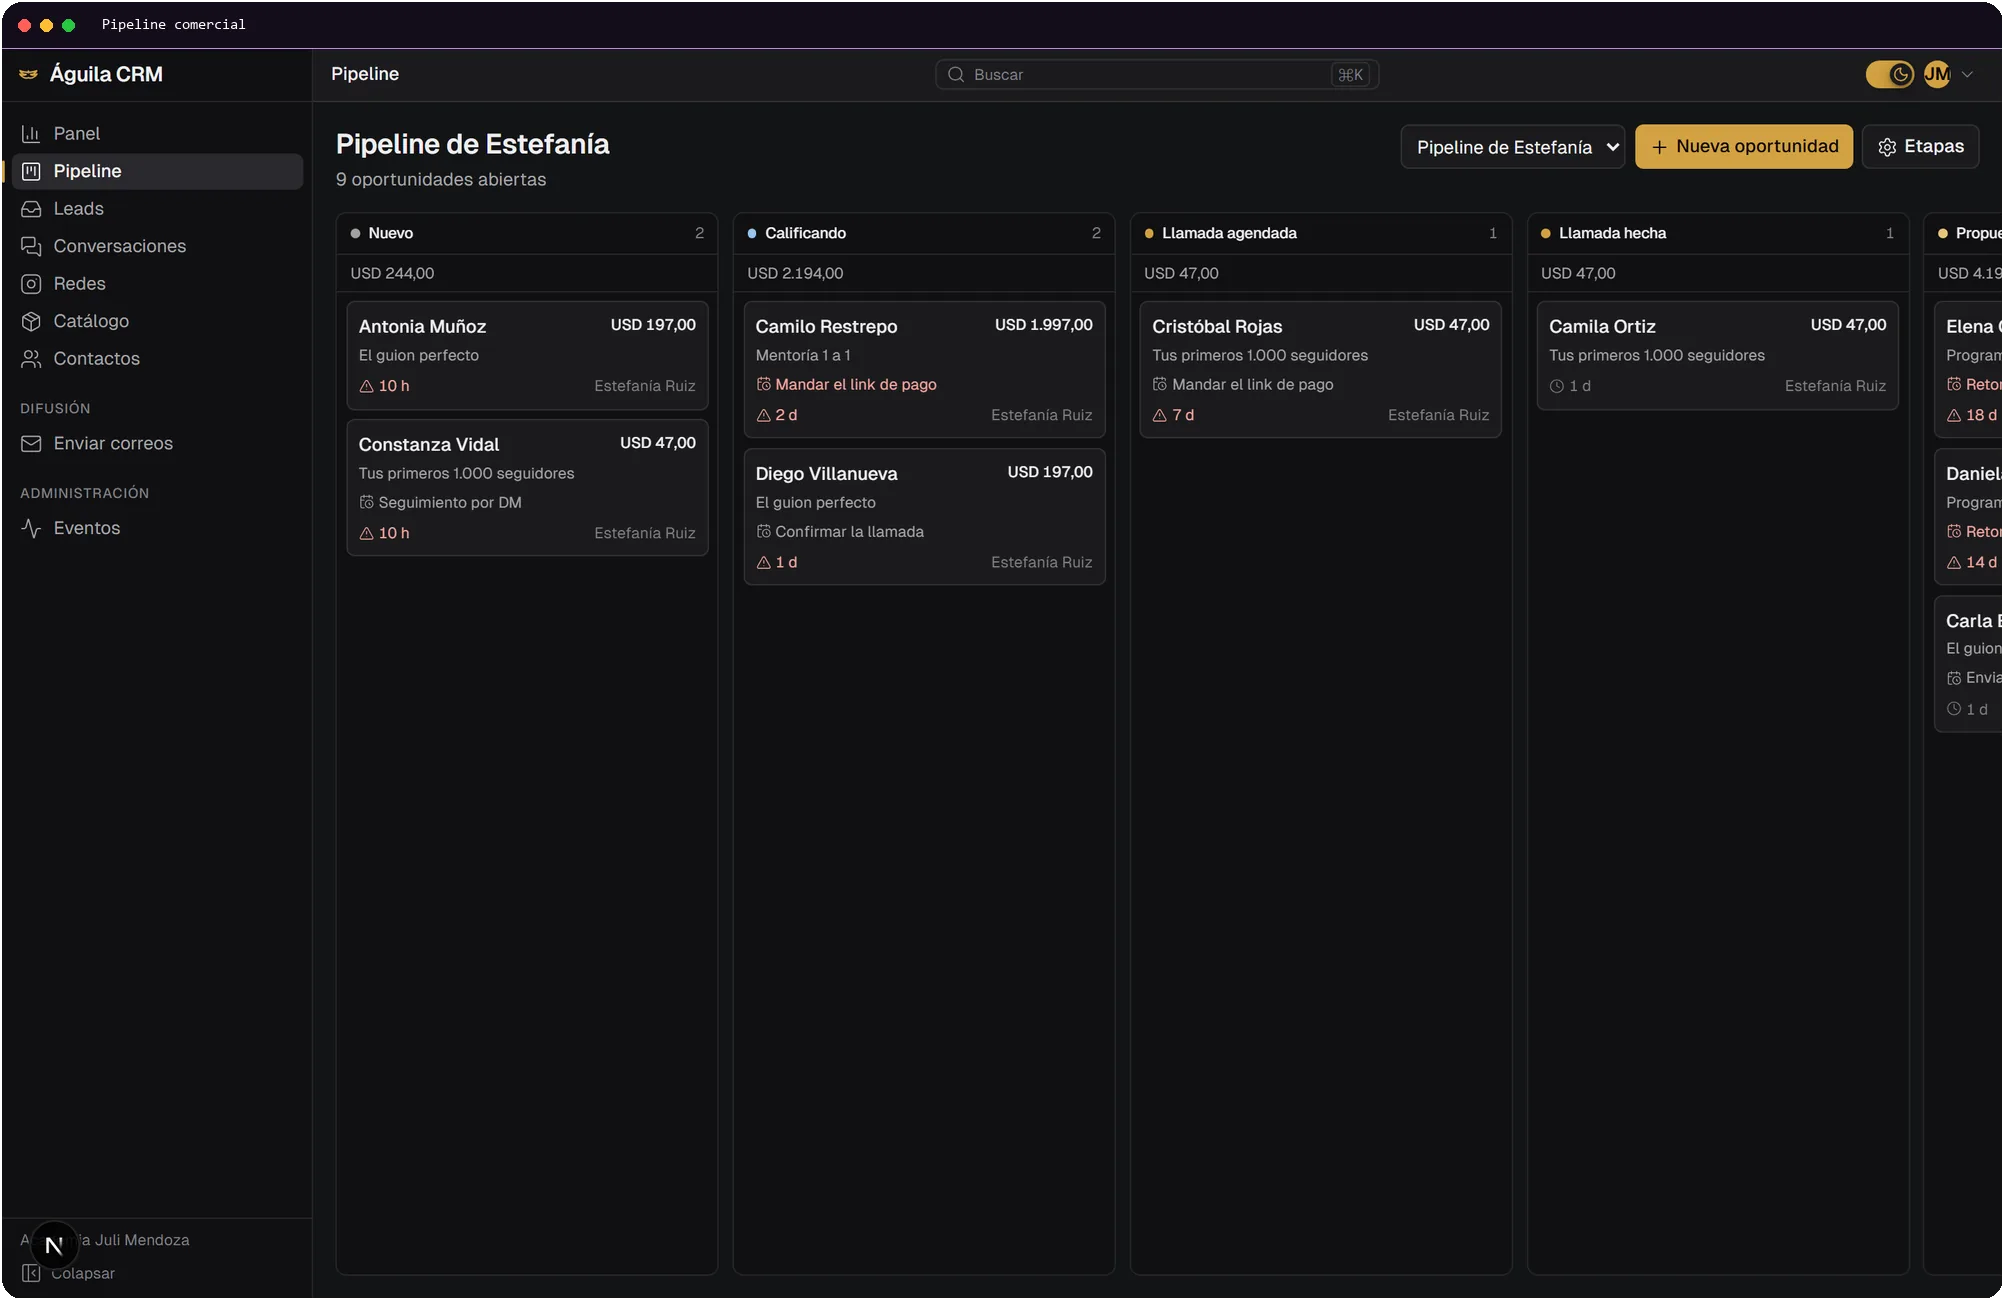Click the Catálogo box icon
Screen dimensions: 2004x1300
[x=31, y=321]
